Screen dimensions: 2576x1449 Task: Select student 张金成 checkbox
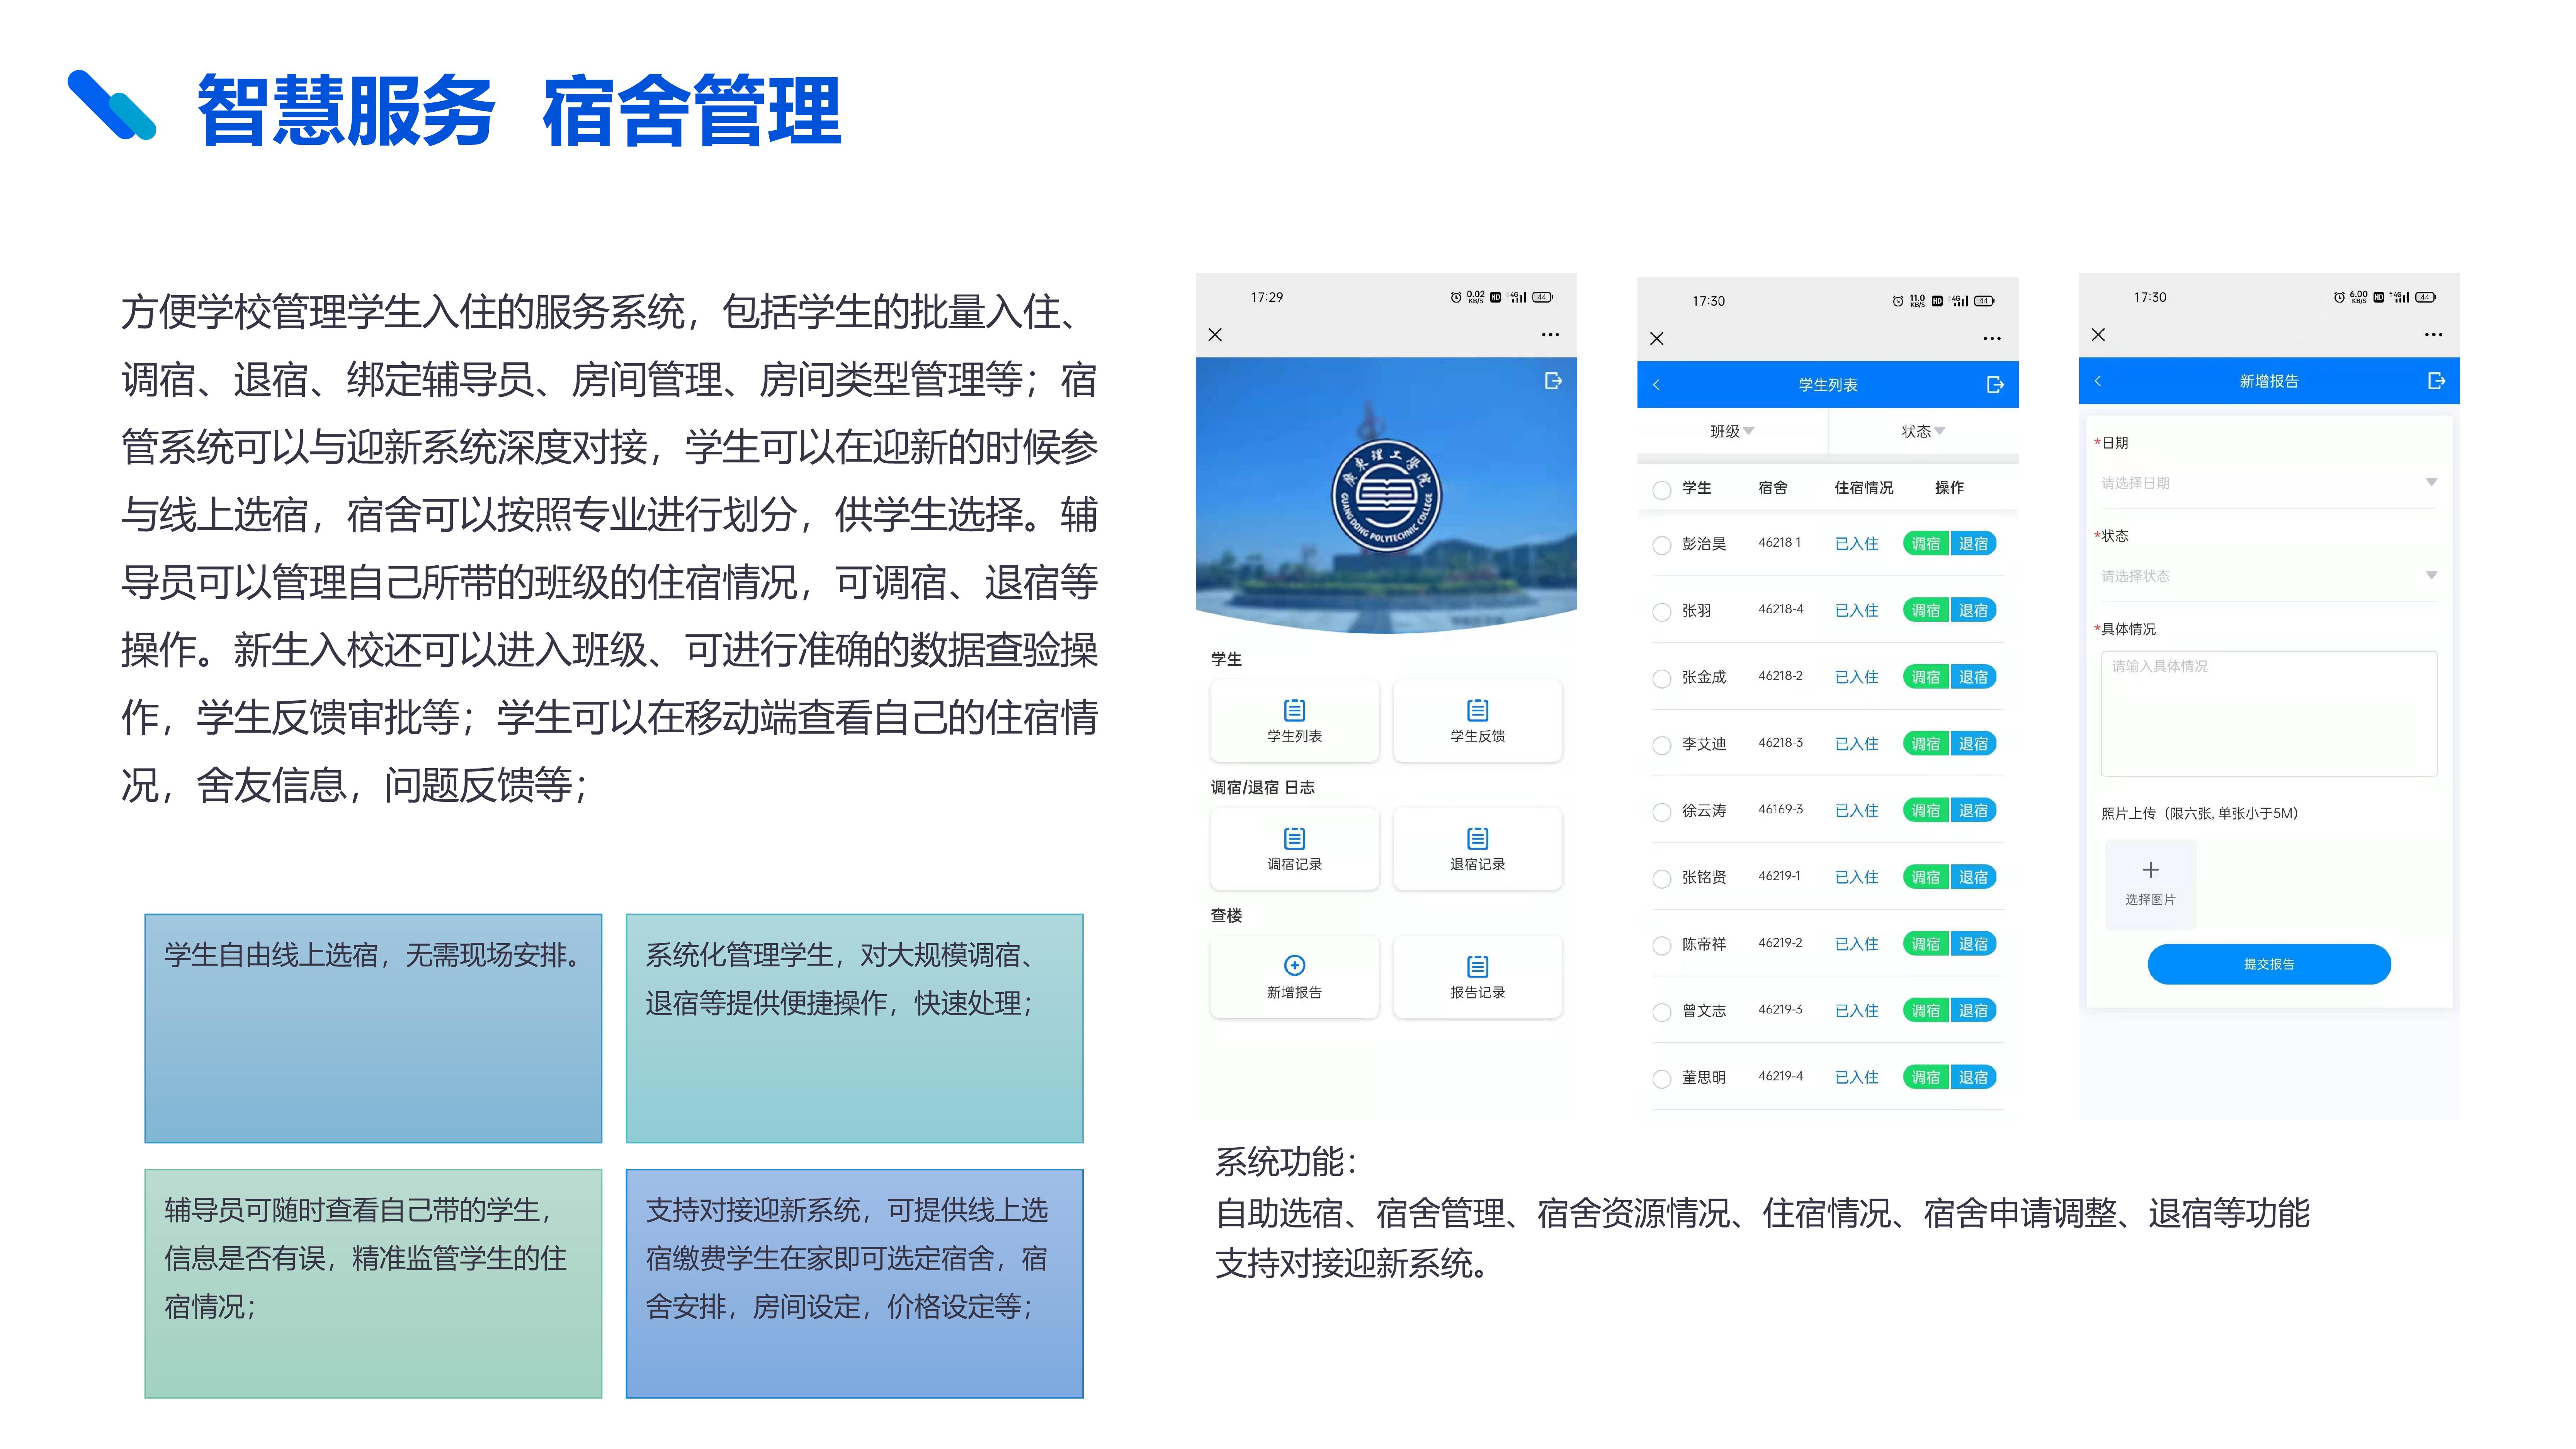click(x=1662, y=679)
